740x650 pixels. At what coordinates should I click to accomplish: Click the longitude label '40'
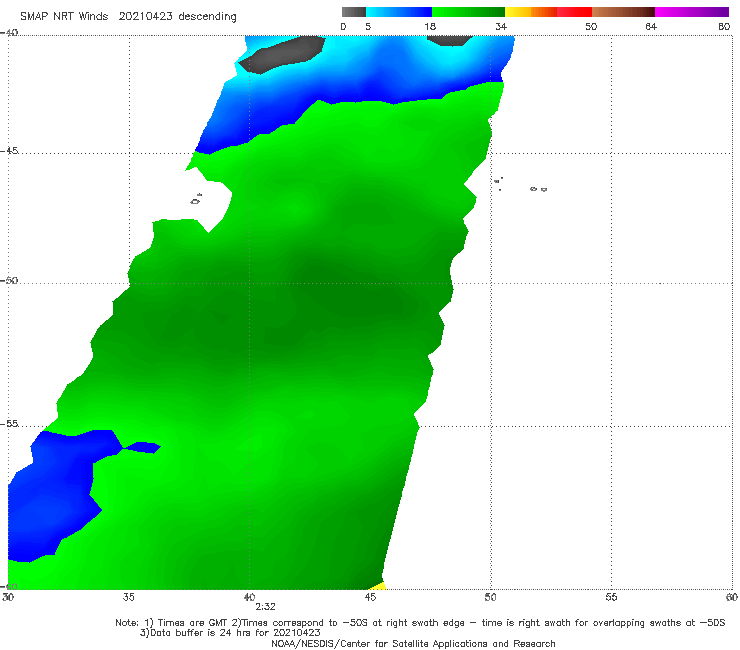(249, 597)
